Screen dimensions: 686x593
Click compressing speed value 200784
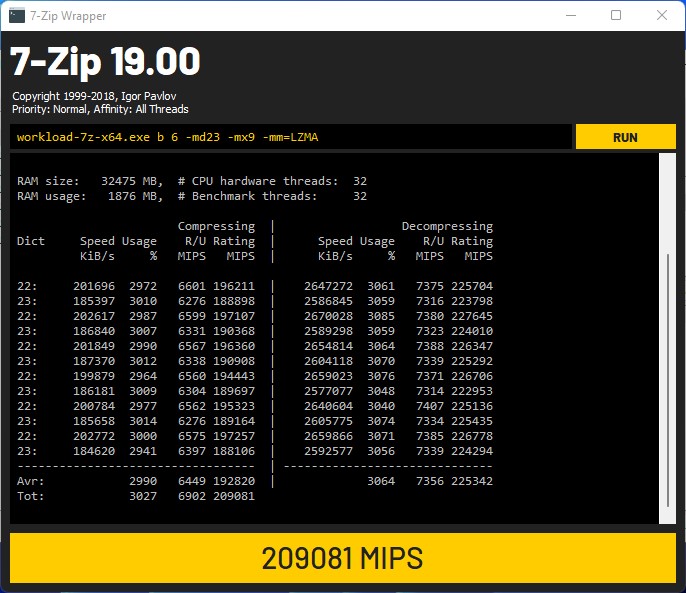point(94,406)
